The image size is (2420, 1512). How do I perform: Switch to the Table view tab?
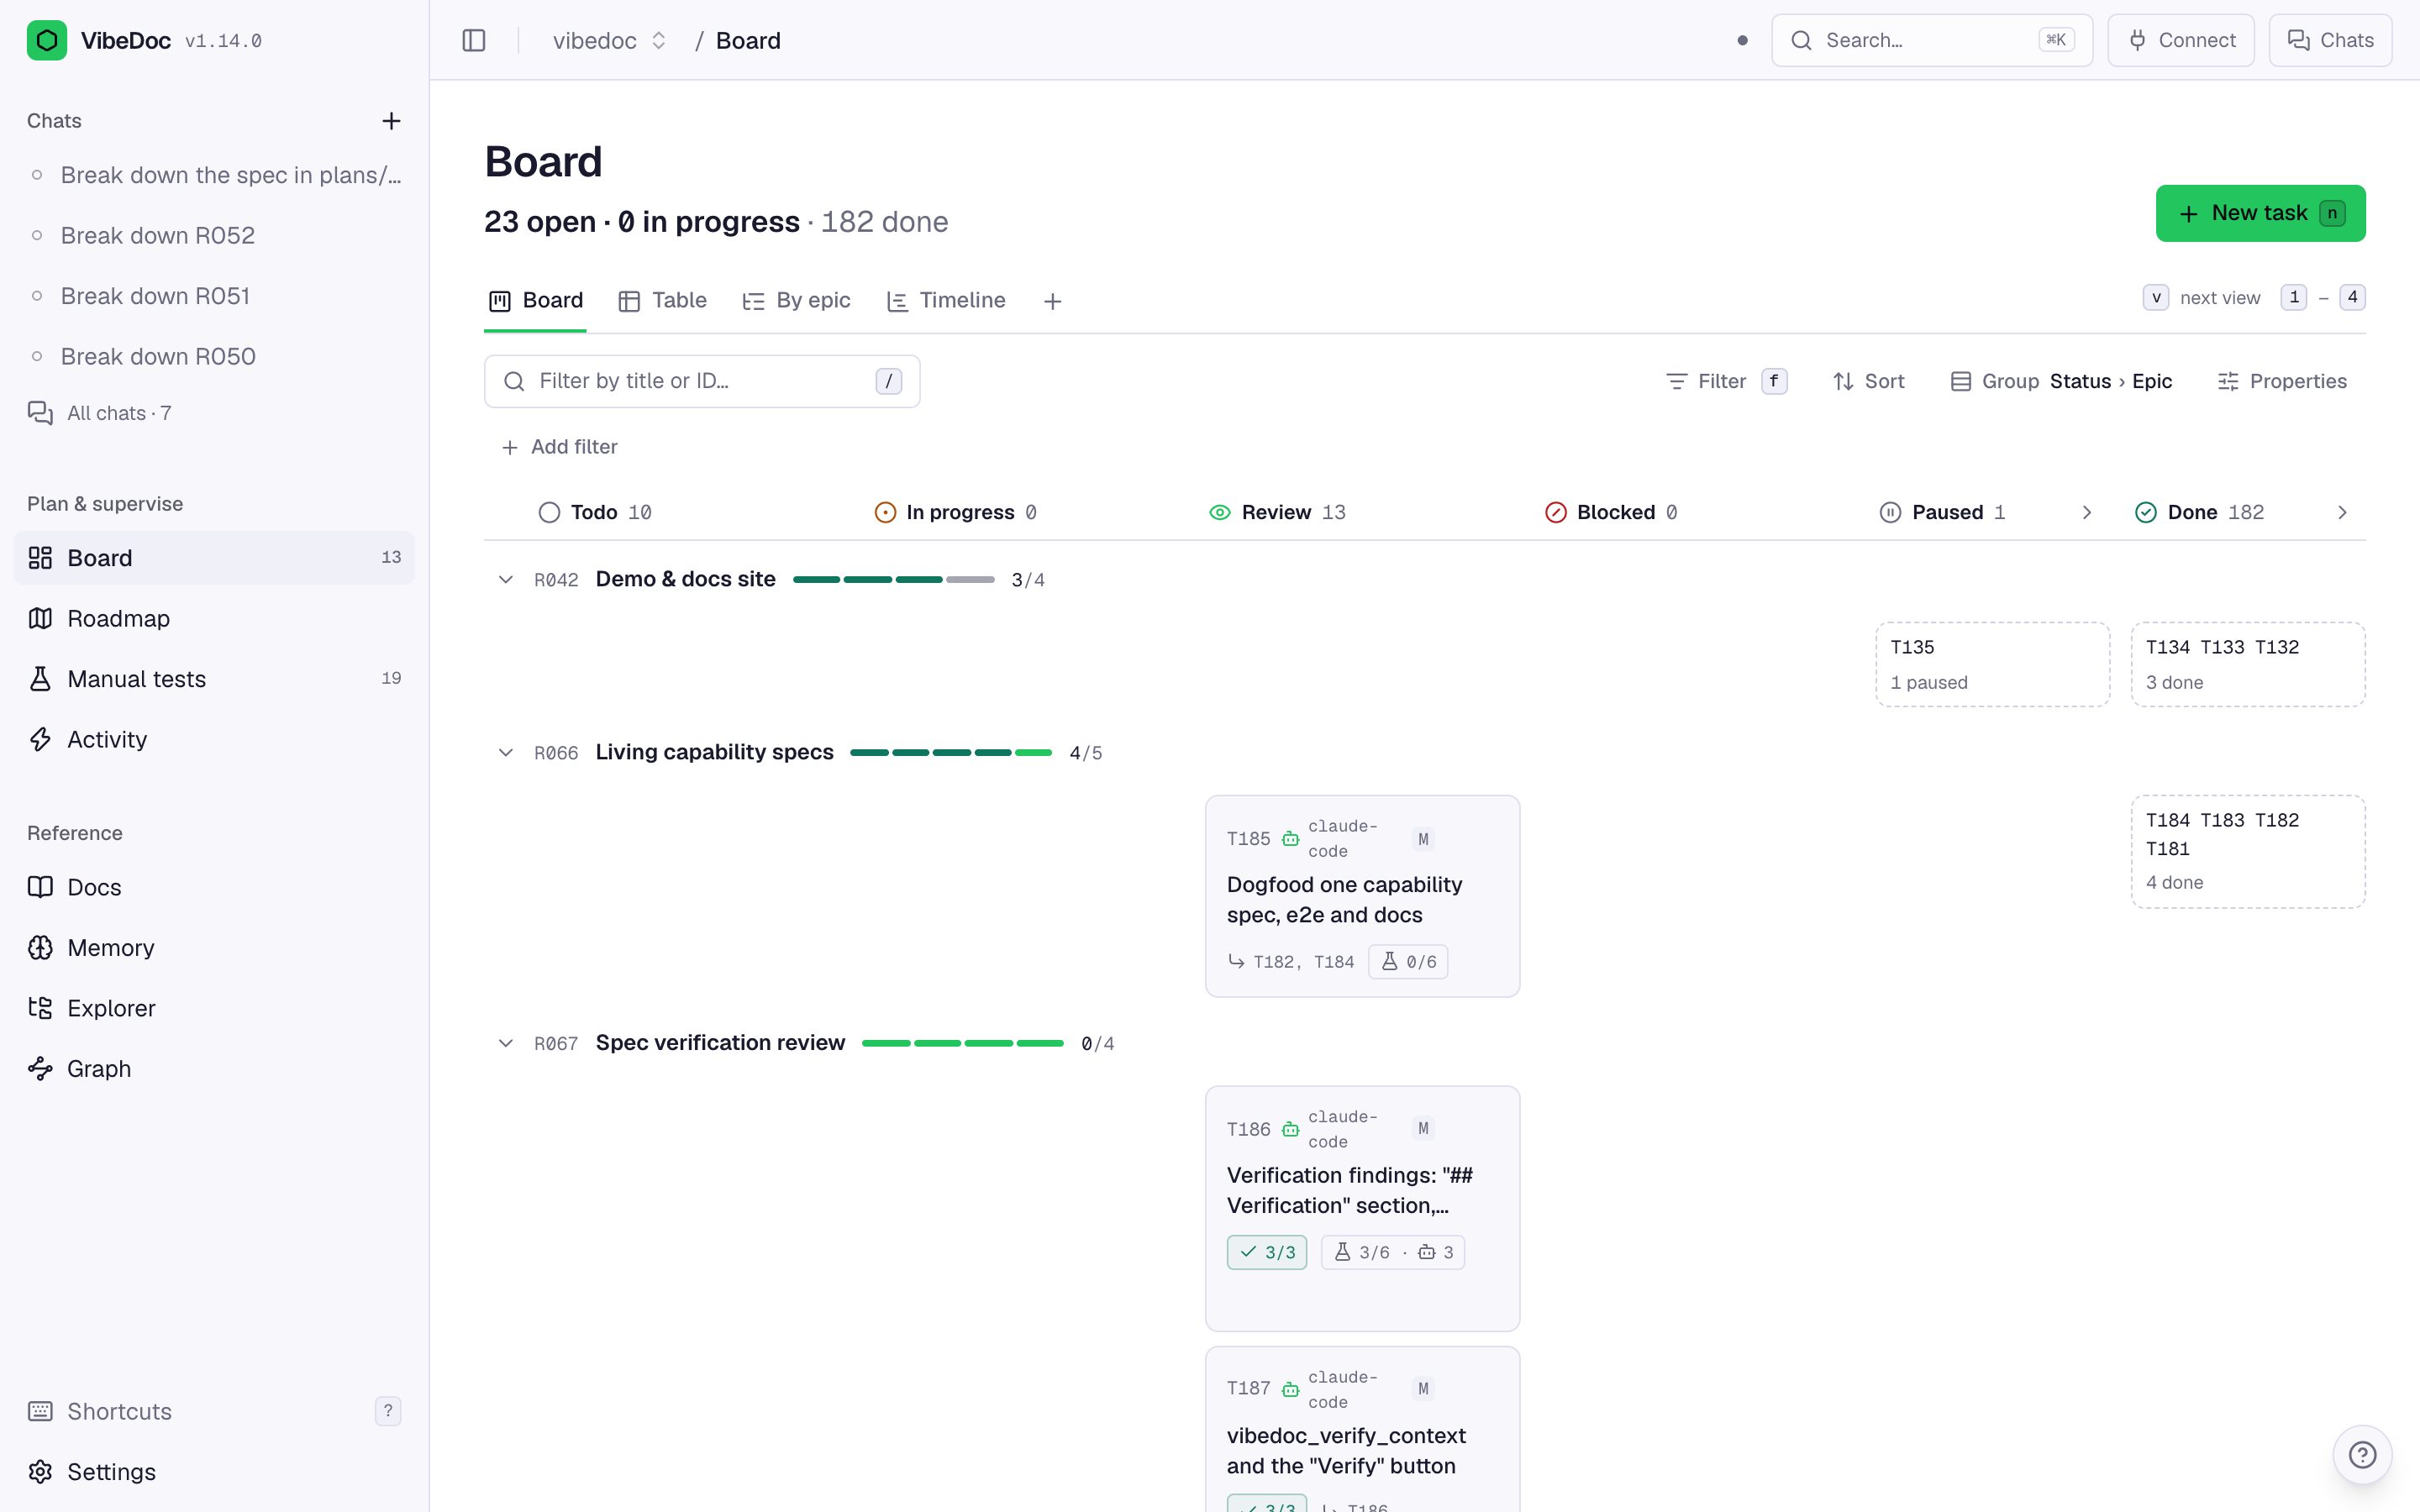click(662, 300)
